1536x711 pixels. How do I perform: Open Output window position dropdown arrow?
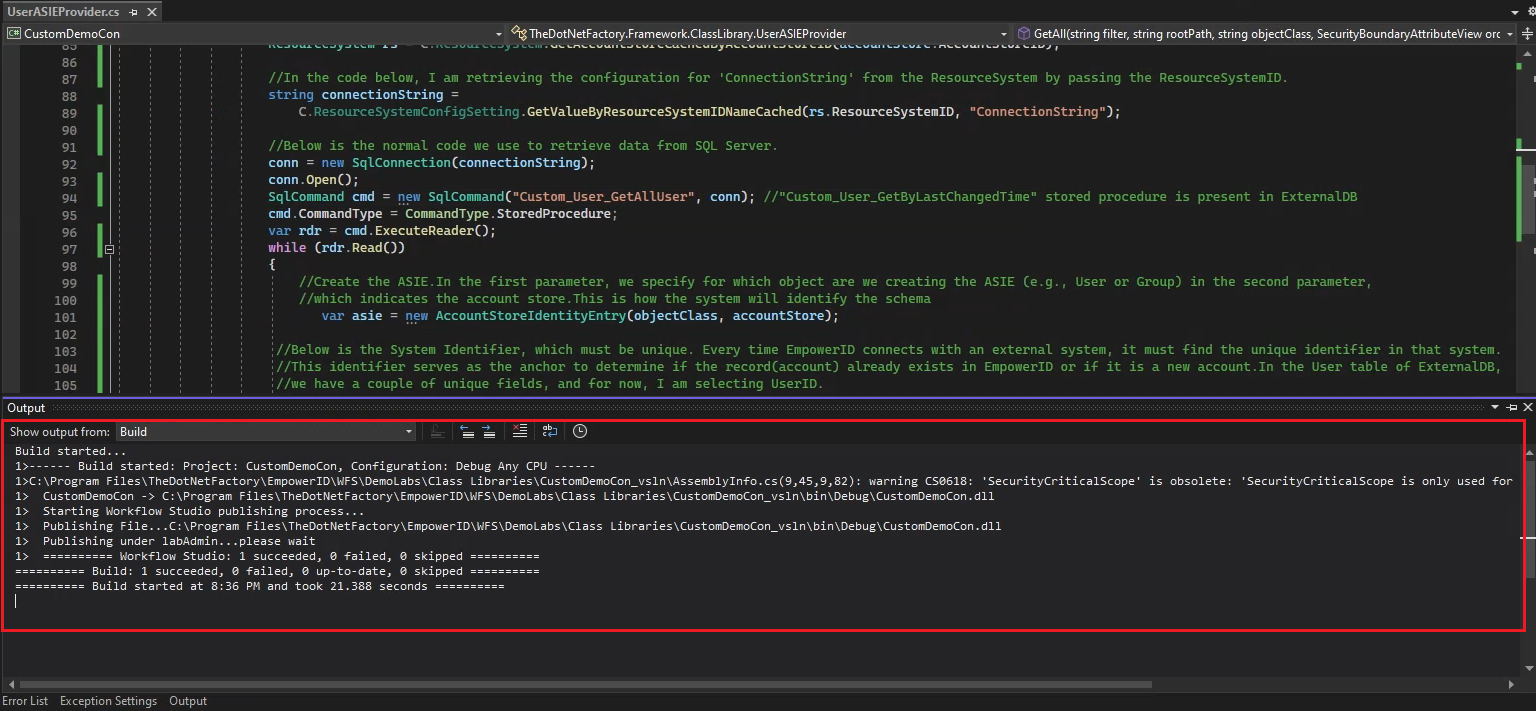pos(1495,408)
